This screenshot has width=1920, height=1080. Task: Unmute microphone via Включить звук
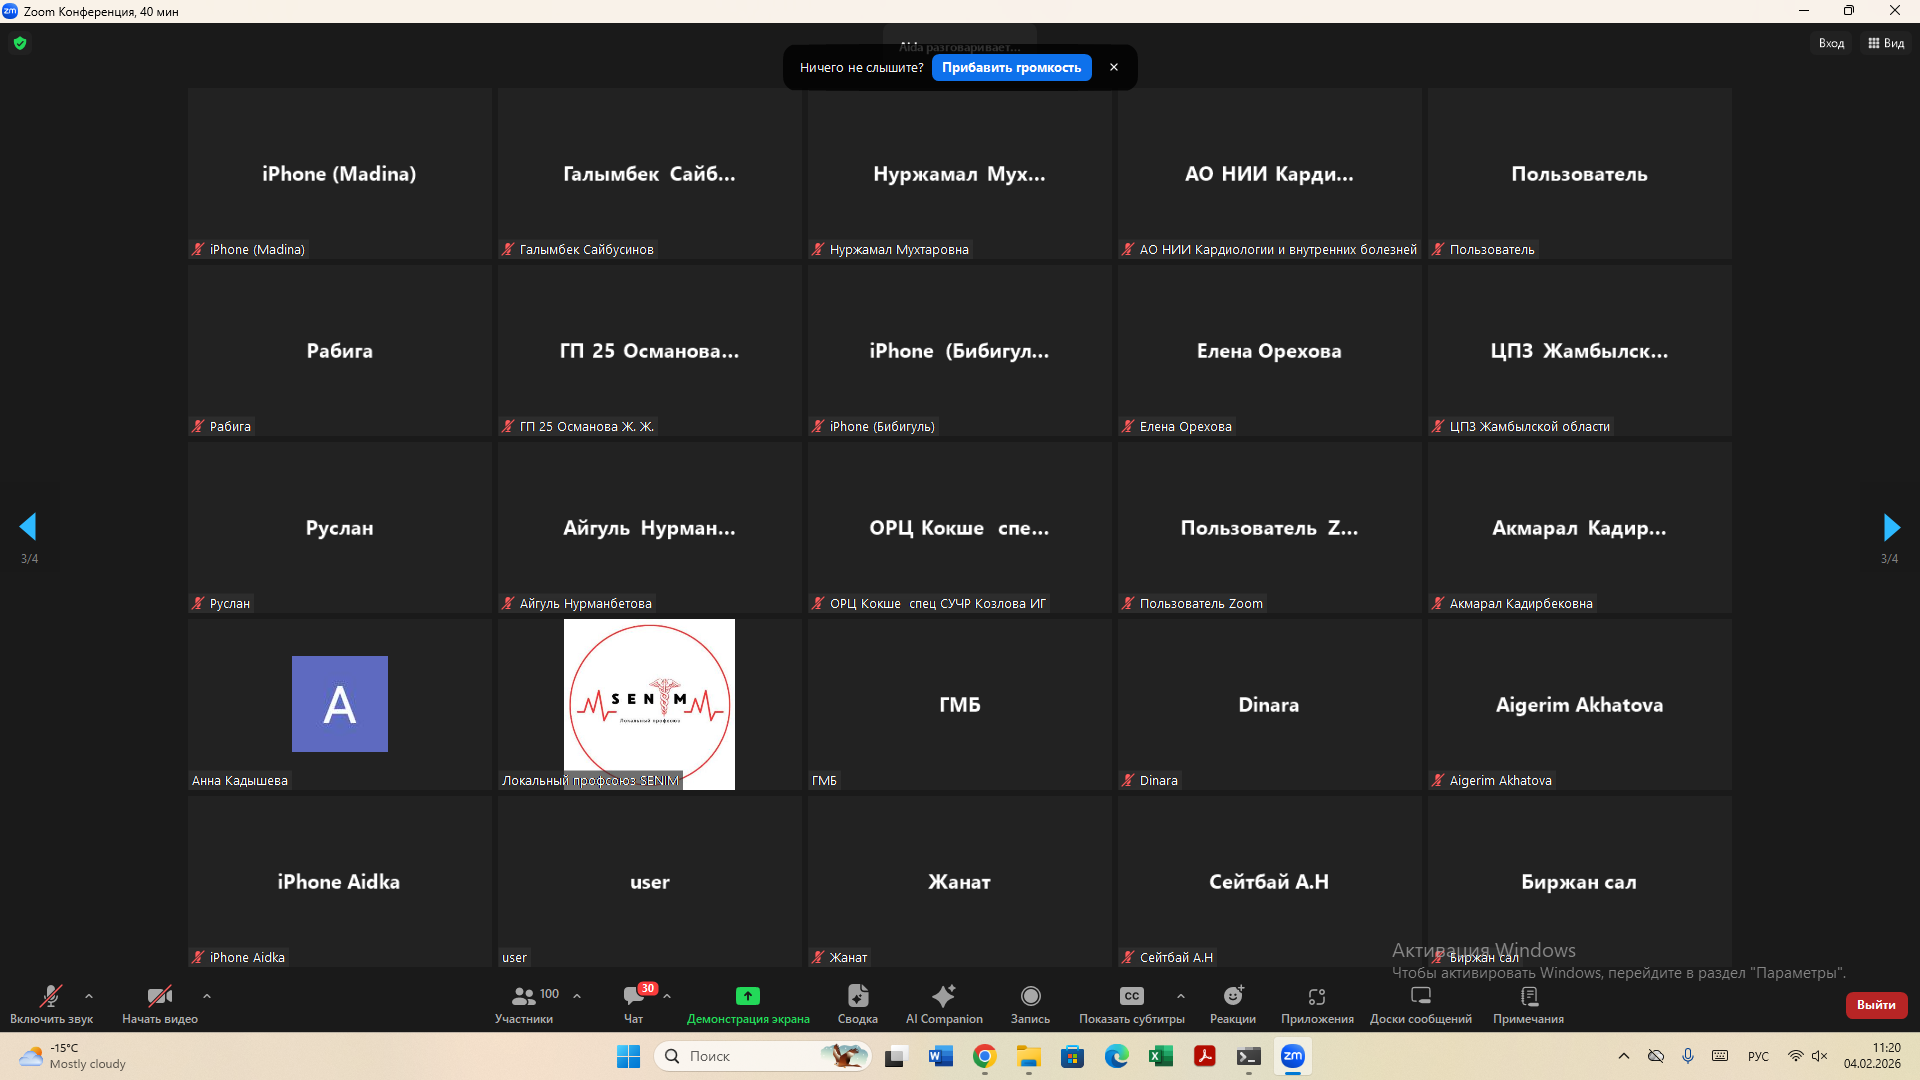(x=51, y=996)
